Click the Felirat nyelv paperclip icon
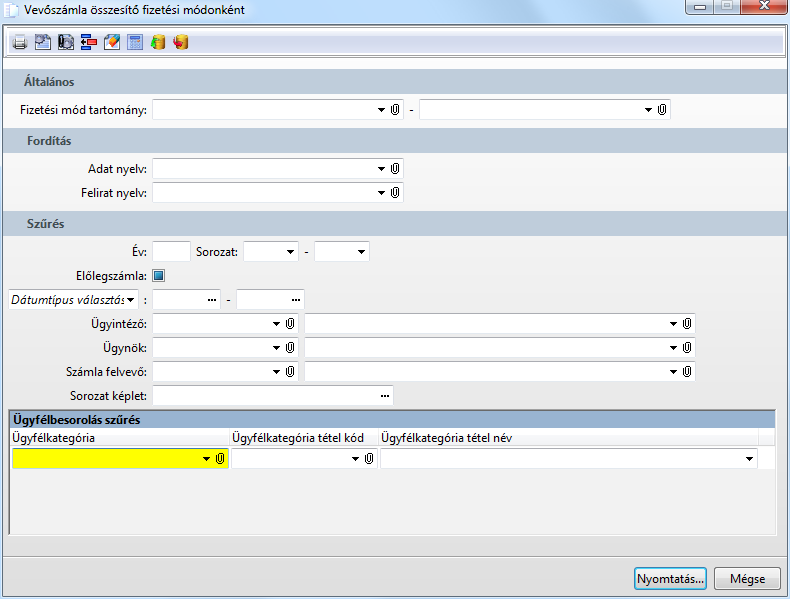This screenshot has width=790, height=599. tap(395, 192)
